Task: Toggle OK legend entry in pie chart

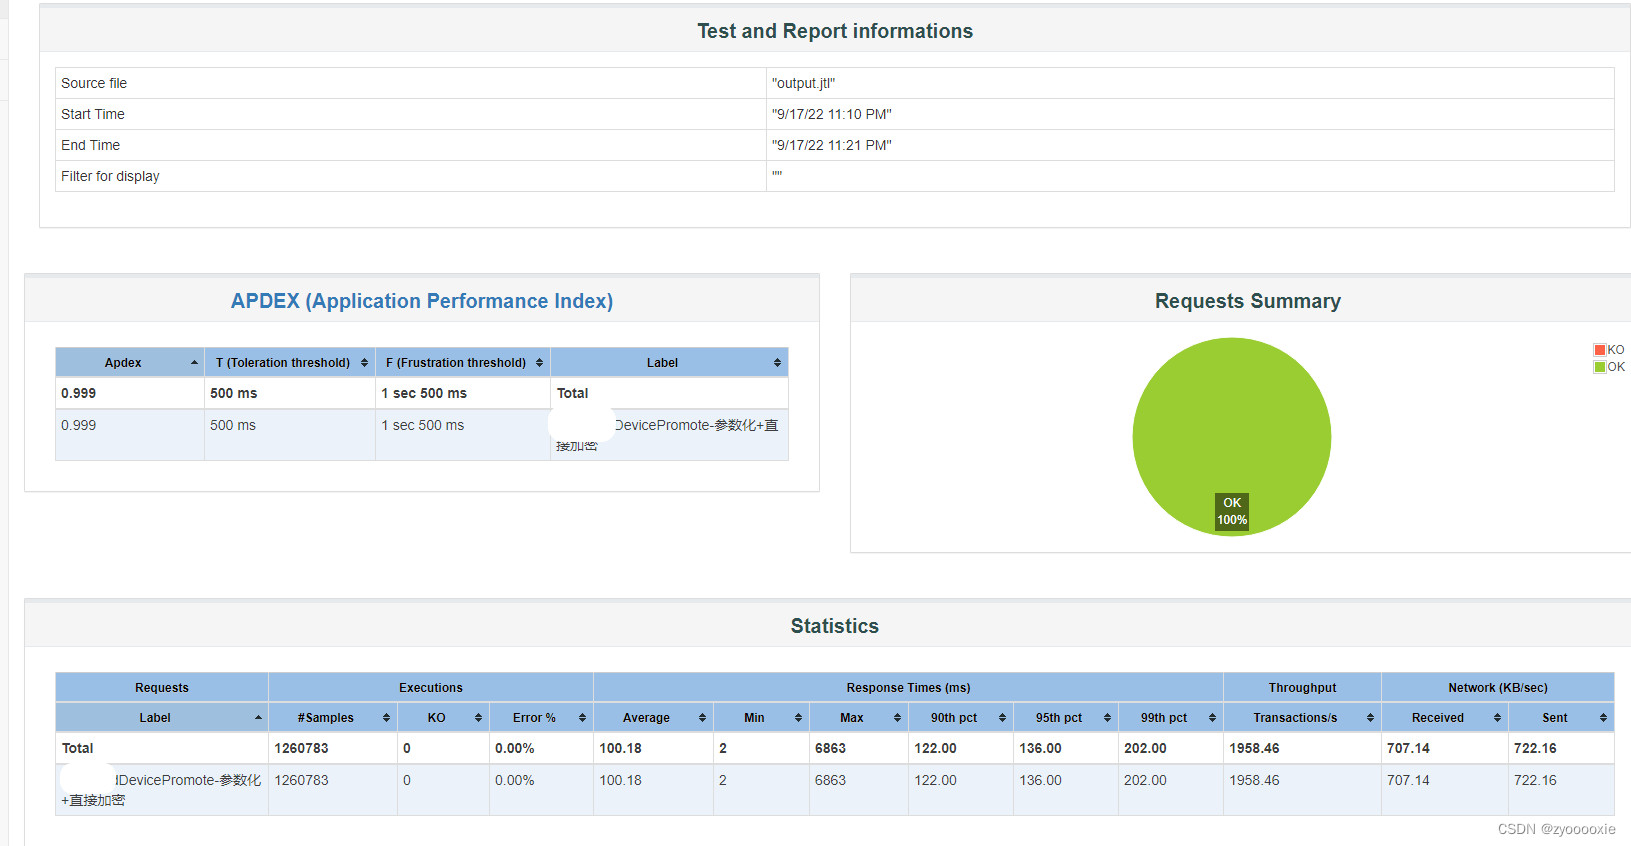Action: point(1609,367)
